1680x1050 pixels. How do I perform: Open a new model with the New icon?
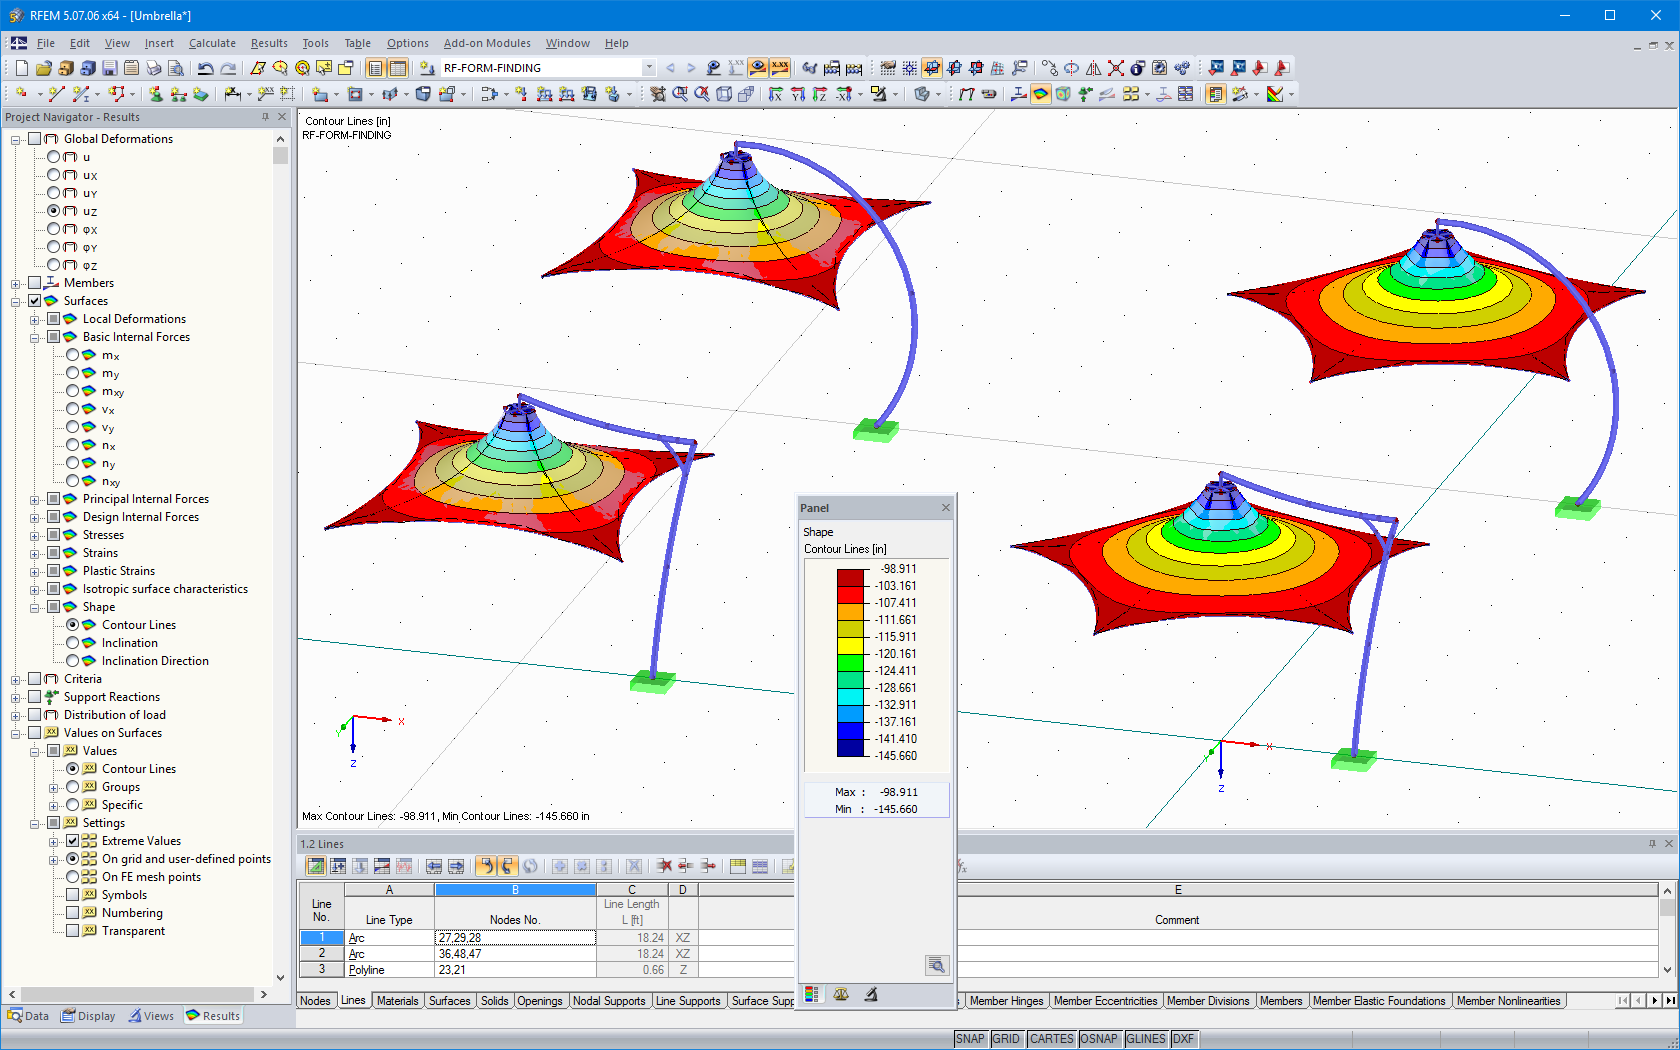[20, 67]
